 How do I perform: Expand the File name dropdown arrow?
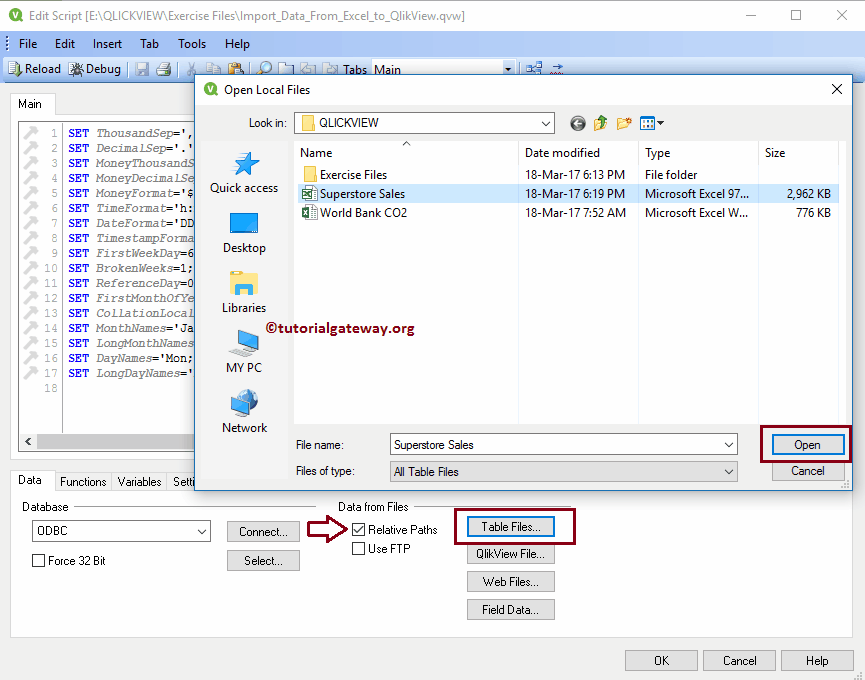click(729, 445)
